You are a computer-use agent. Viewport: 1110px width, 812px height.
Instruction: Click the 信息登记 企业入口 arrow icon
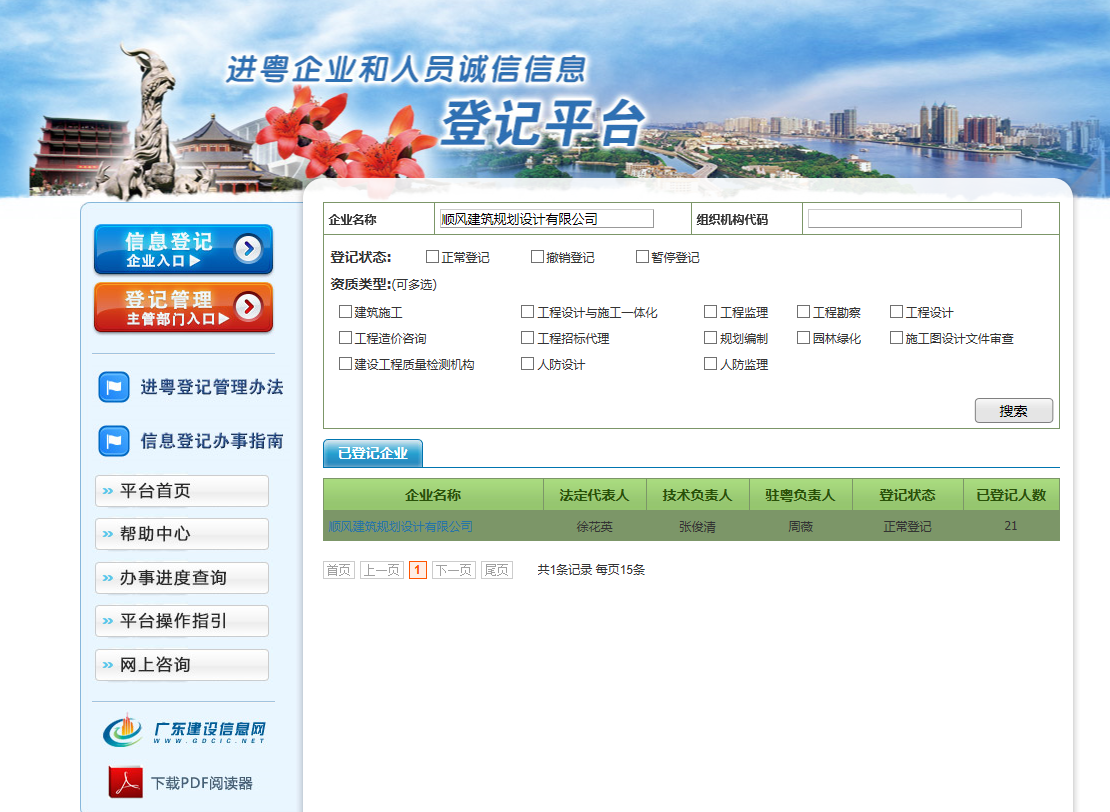pyautogui.click(x=248, y=249)
